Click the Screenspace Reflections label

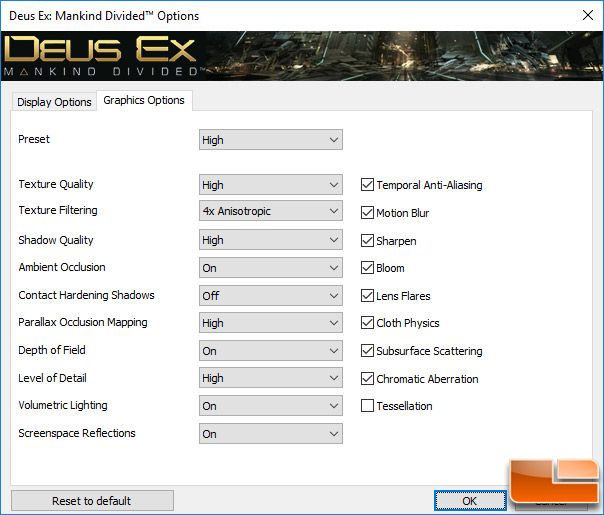click(x=77, y=433)
